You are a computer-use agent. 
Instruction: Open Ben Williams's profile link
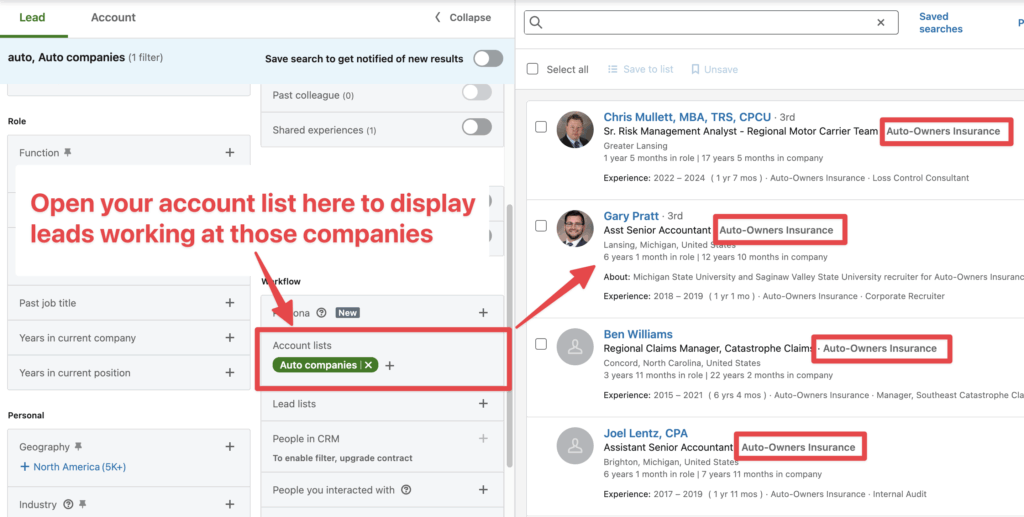[x=638, y=334]
